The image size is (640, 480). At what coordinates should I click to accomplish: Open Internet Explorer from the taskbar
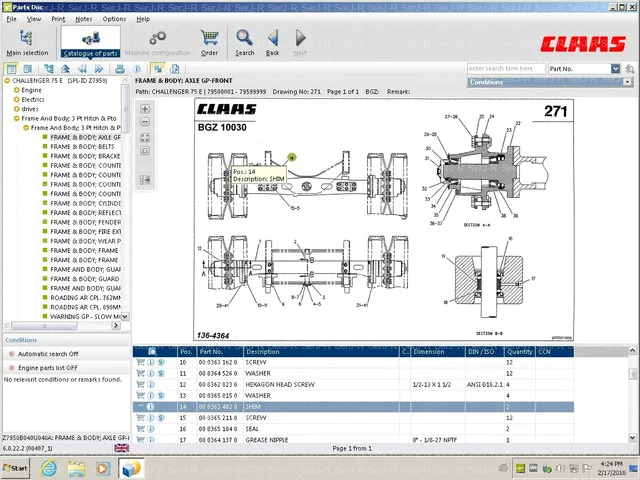tap(49, 468)
